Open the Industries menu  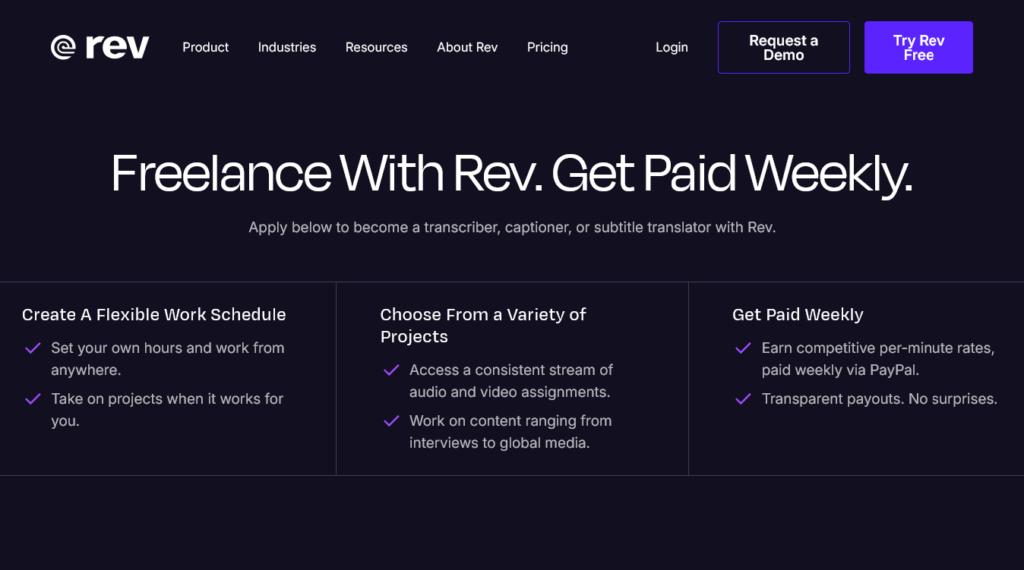point(287,47)
